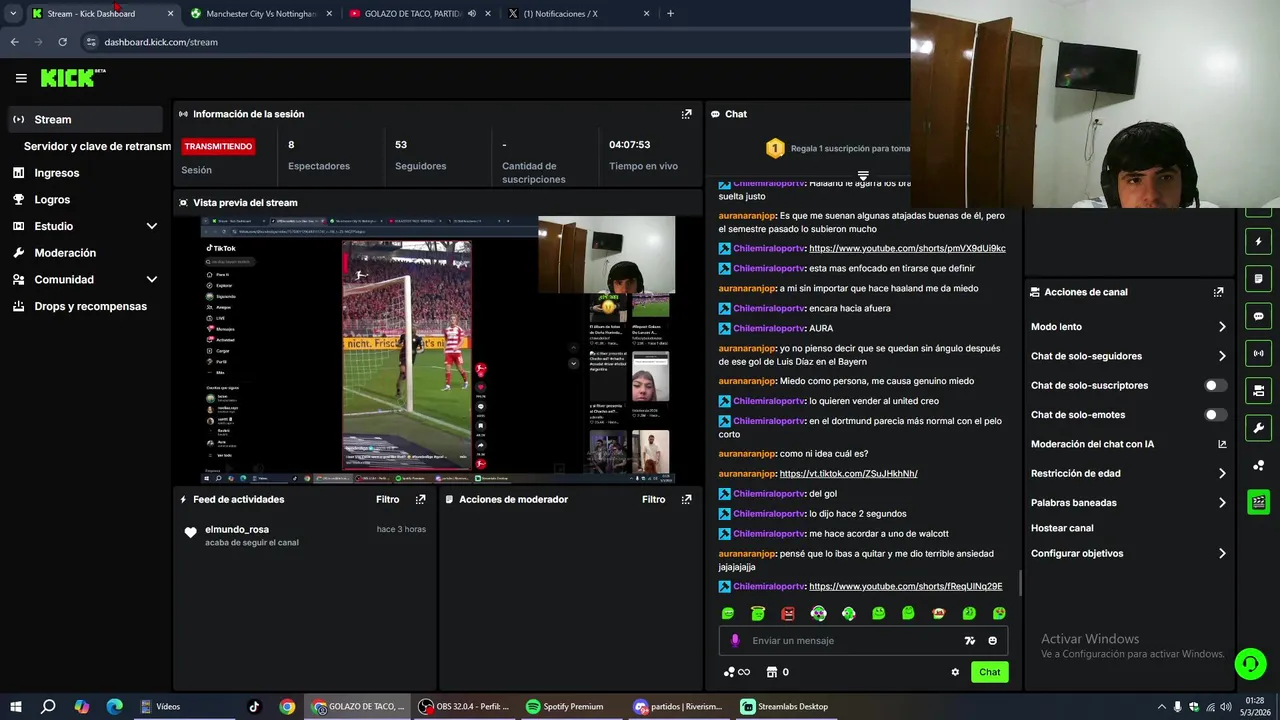This screenshot has height=720, width=1280.
Task: Expand Configurar objetivos options
Action: 1222,554
